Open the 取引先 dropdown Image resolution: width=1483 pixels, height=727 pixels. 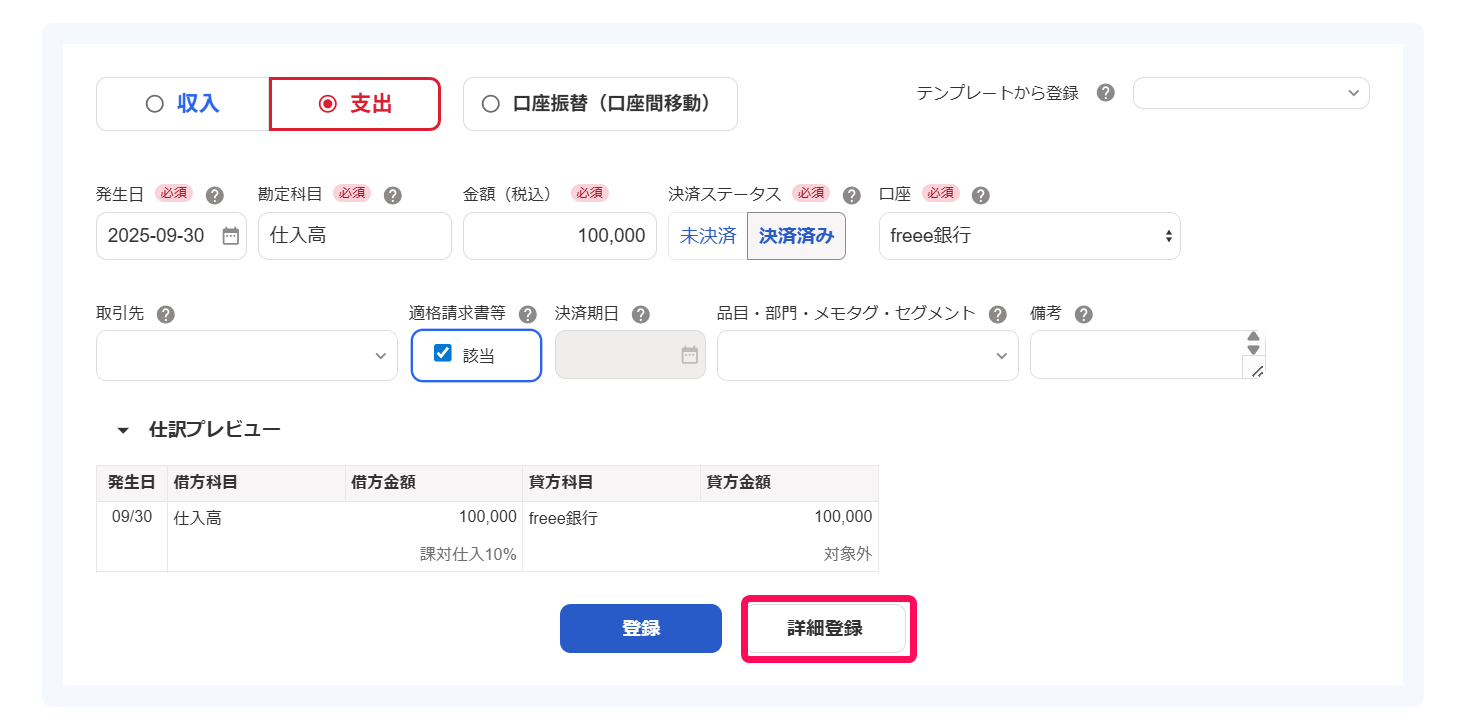tap(247, 356)
